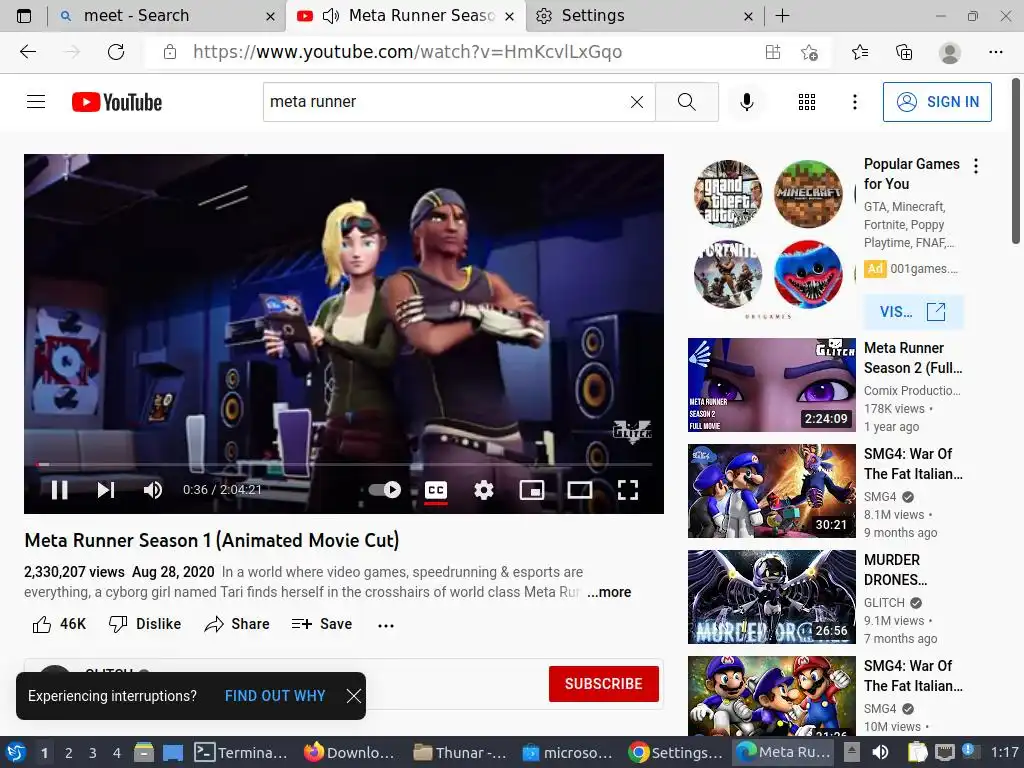Image resolution: width=1024 pixels, height=768 pixels.
Task: Switch to theater mode
Action: point(579,490)
